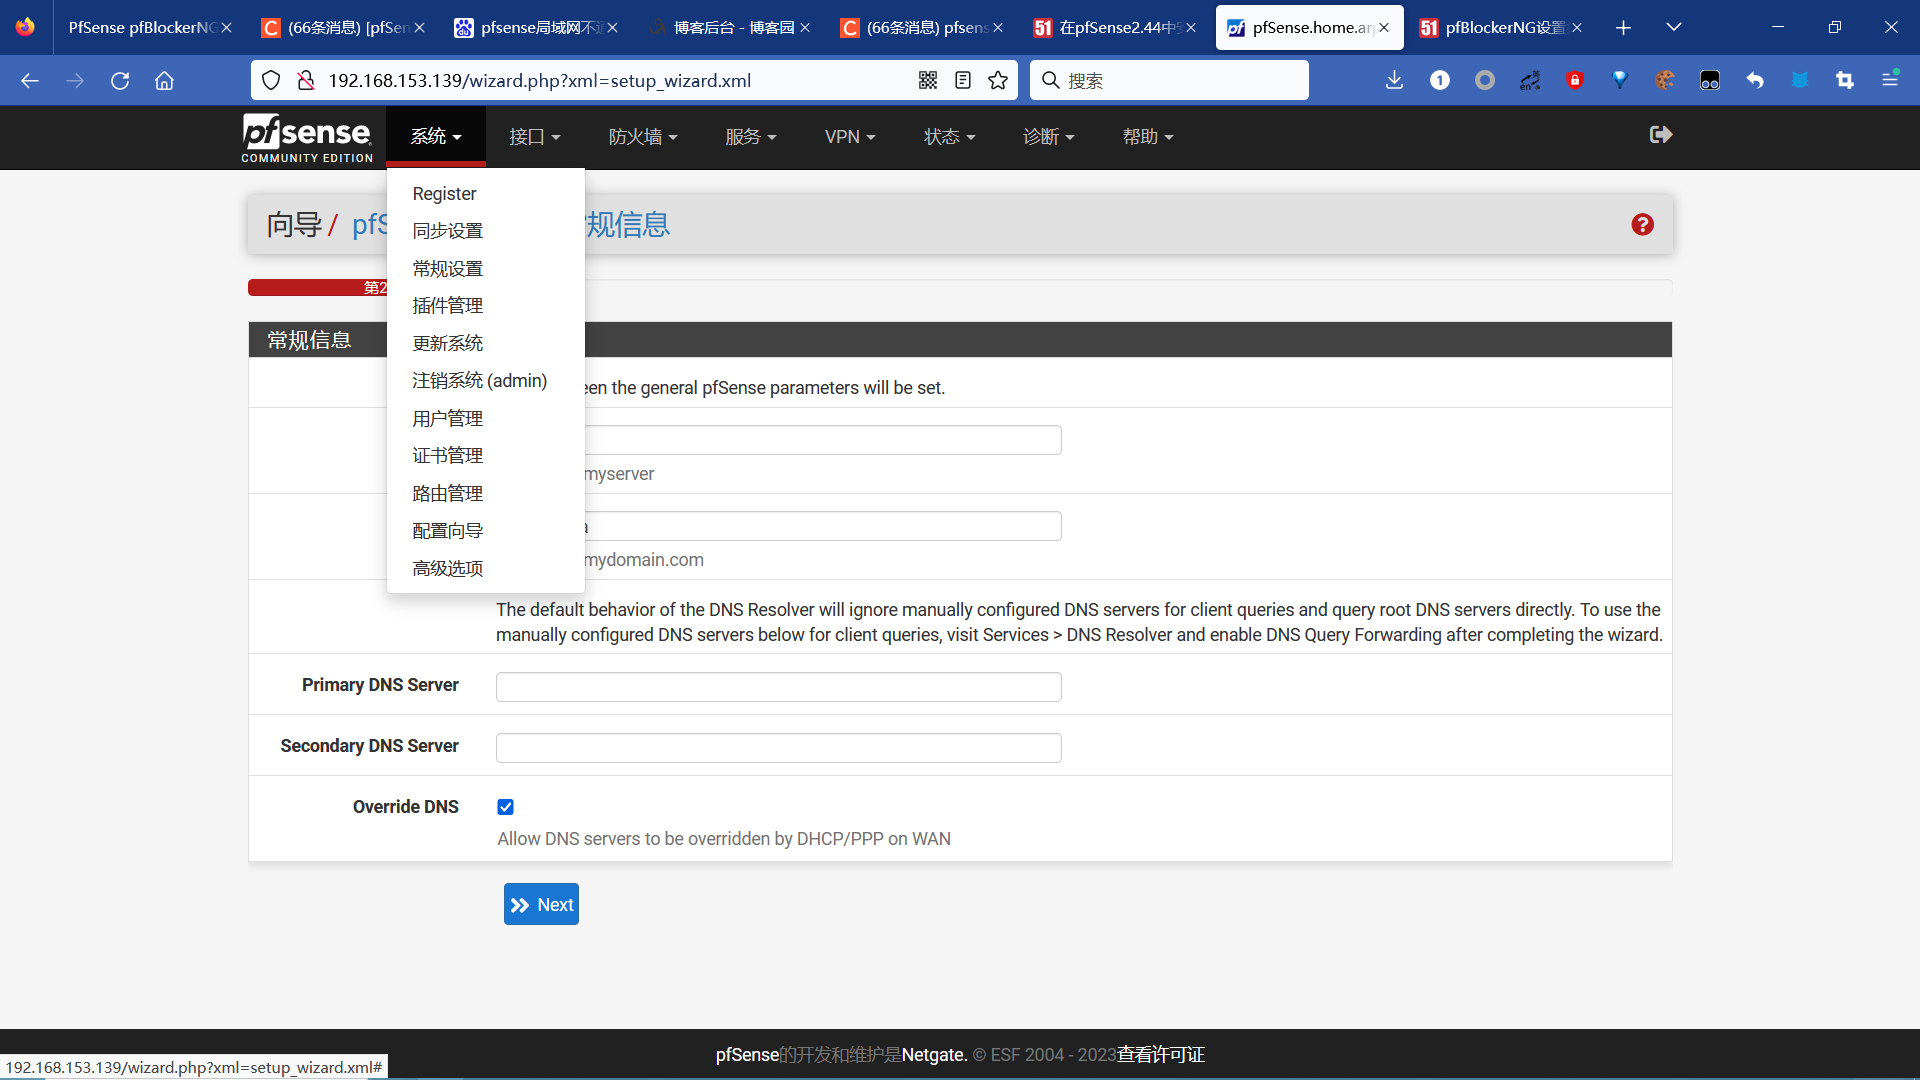Expand the 接口 dropdown menu
Screen dimensions: 1920x1080
tap(535, 137)
